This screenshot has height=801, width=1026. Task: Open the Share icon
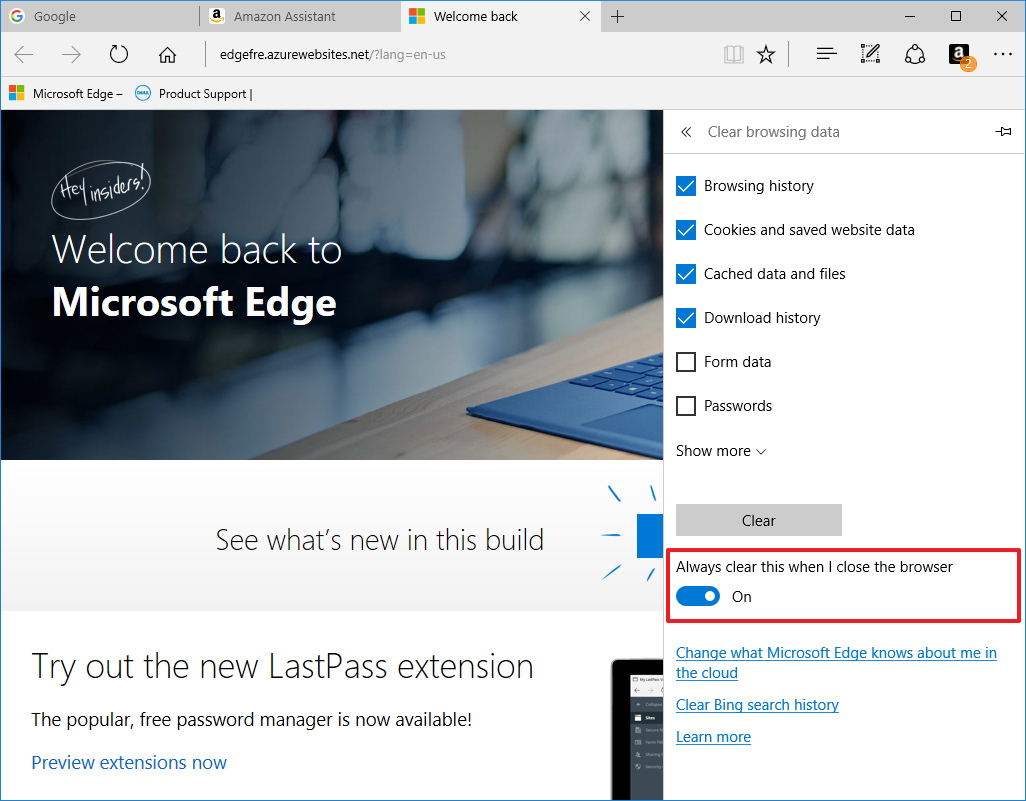click(x=915, y=54)
